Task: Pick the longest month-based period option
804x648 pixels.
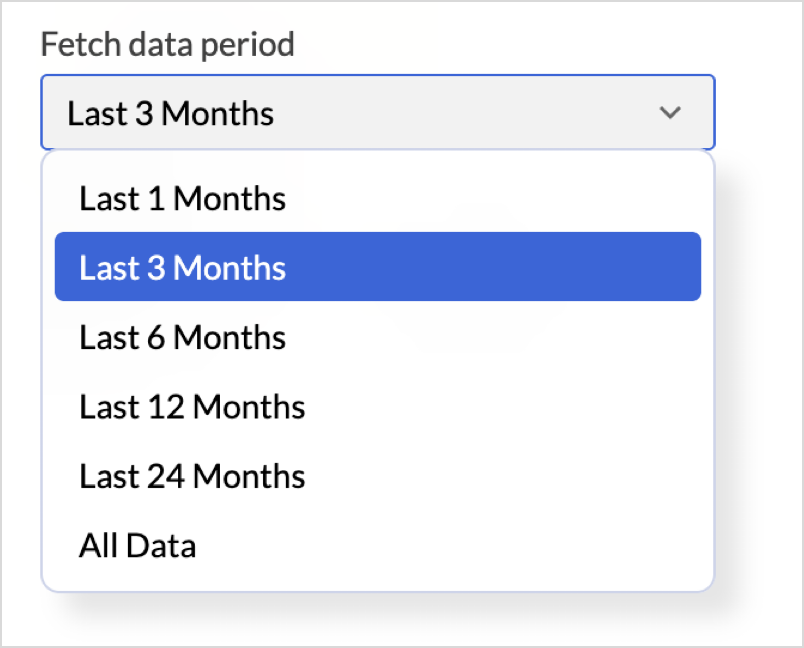Action: (192, 476)
